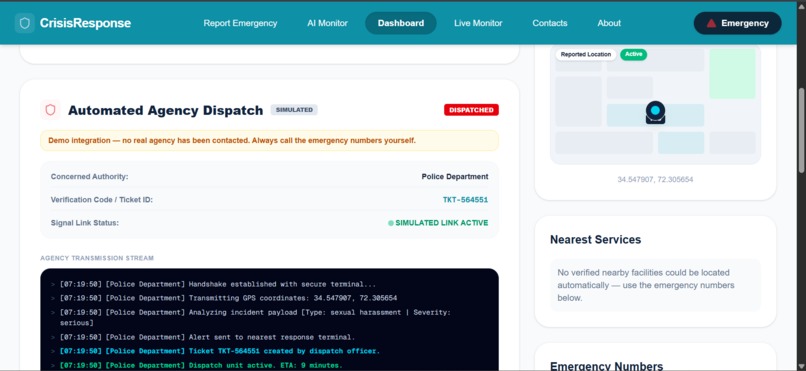Click the location pin marker on the map

(x=655, y=113)
